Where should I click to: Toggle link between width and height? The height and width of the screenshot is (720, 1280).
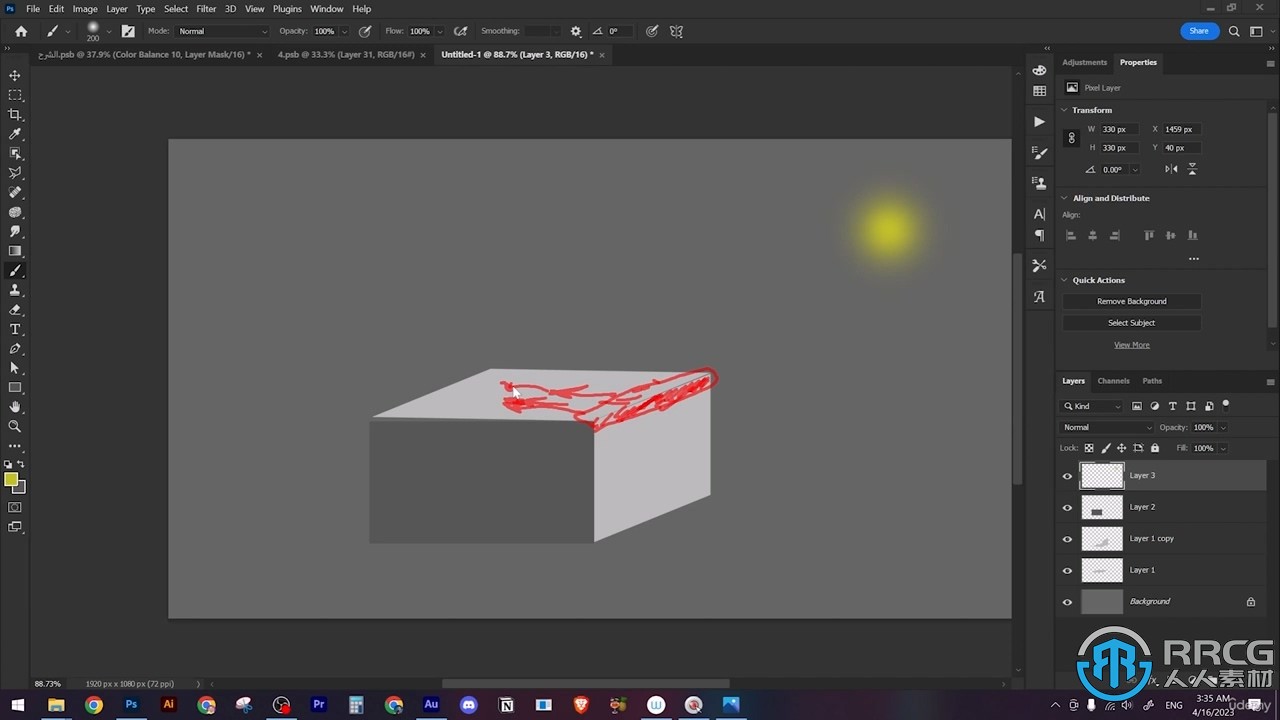(1072, 138)
